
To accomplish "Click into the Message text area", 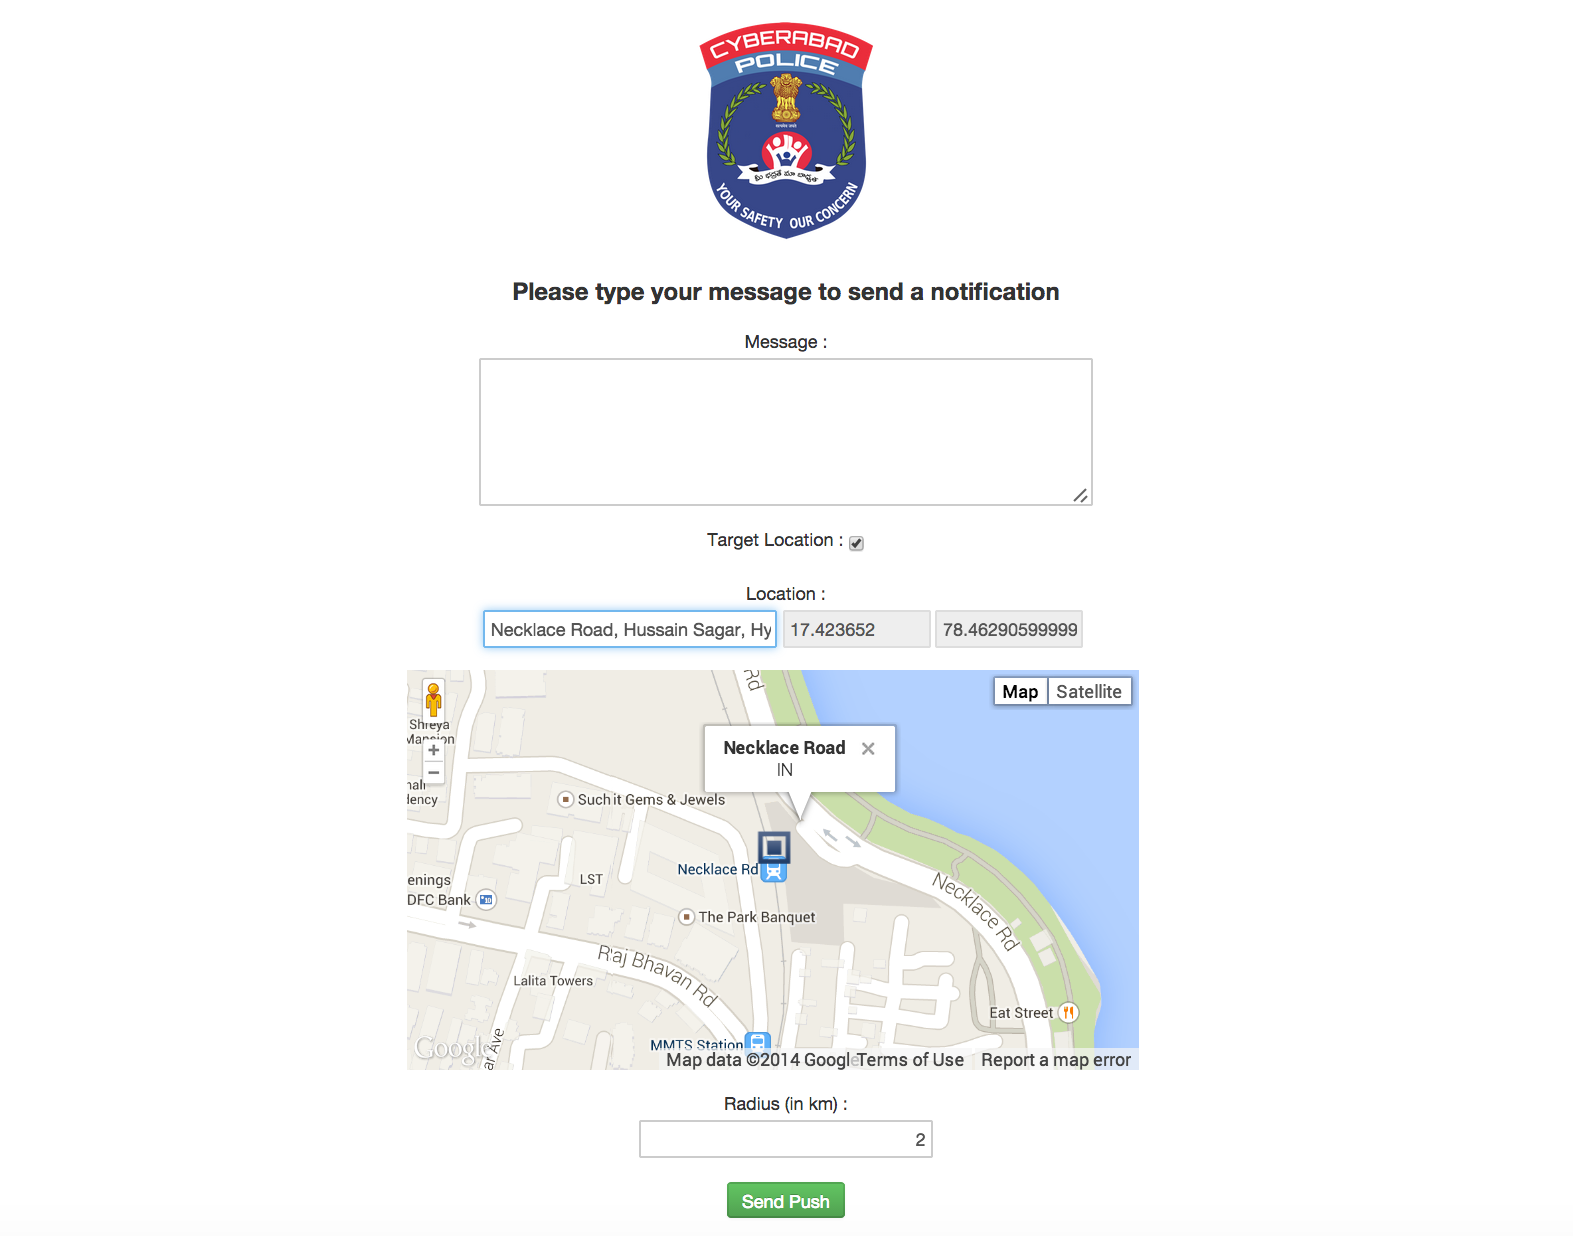I will tap(786, 432).
